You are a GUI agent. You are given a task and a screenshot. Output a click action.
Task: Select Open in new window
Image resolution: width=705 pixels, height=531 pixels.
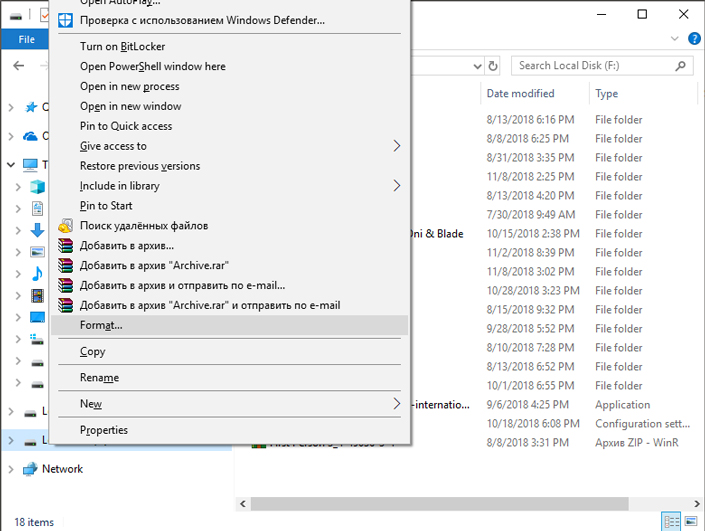tap(229, 106)
